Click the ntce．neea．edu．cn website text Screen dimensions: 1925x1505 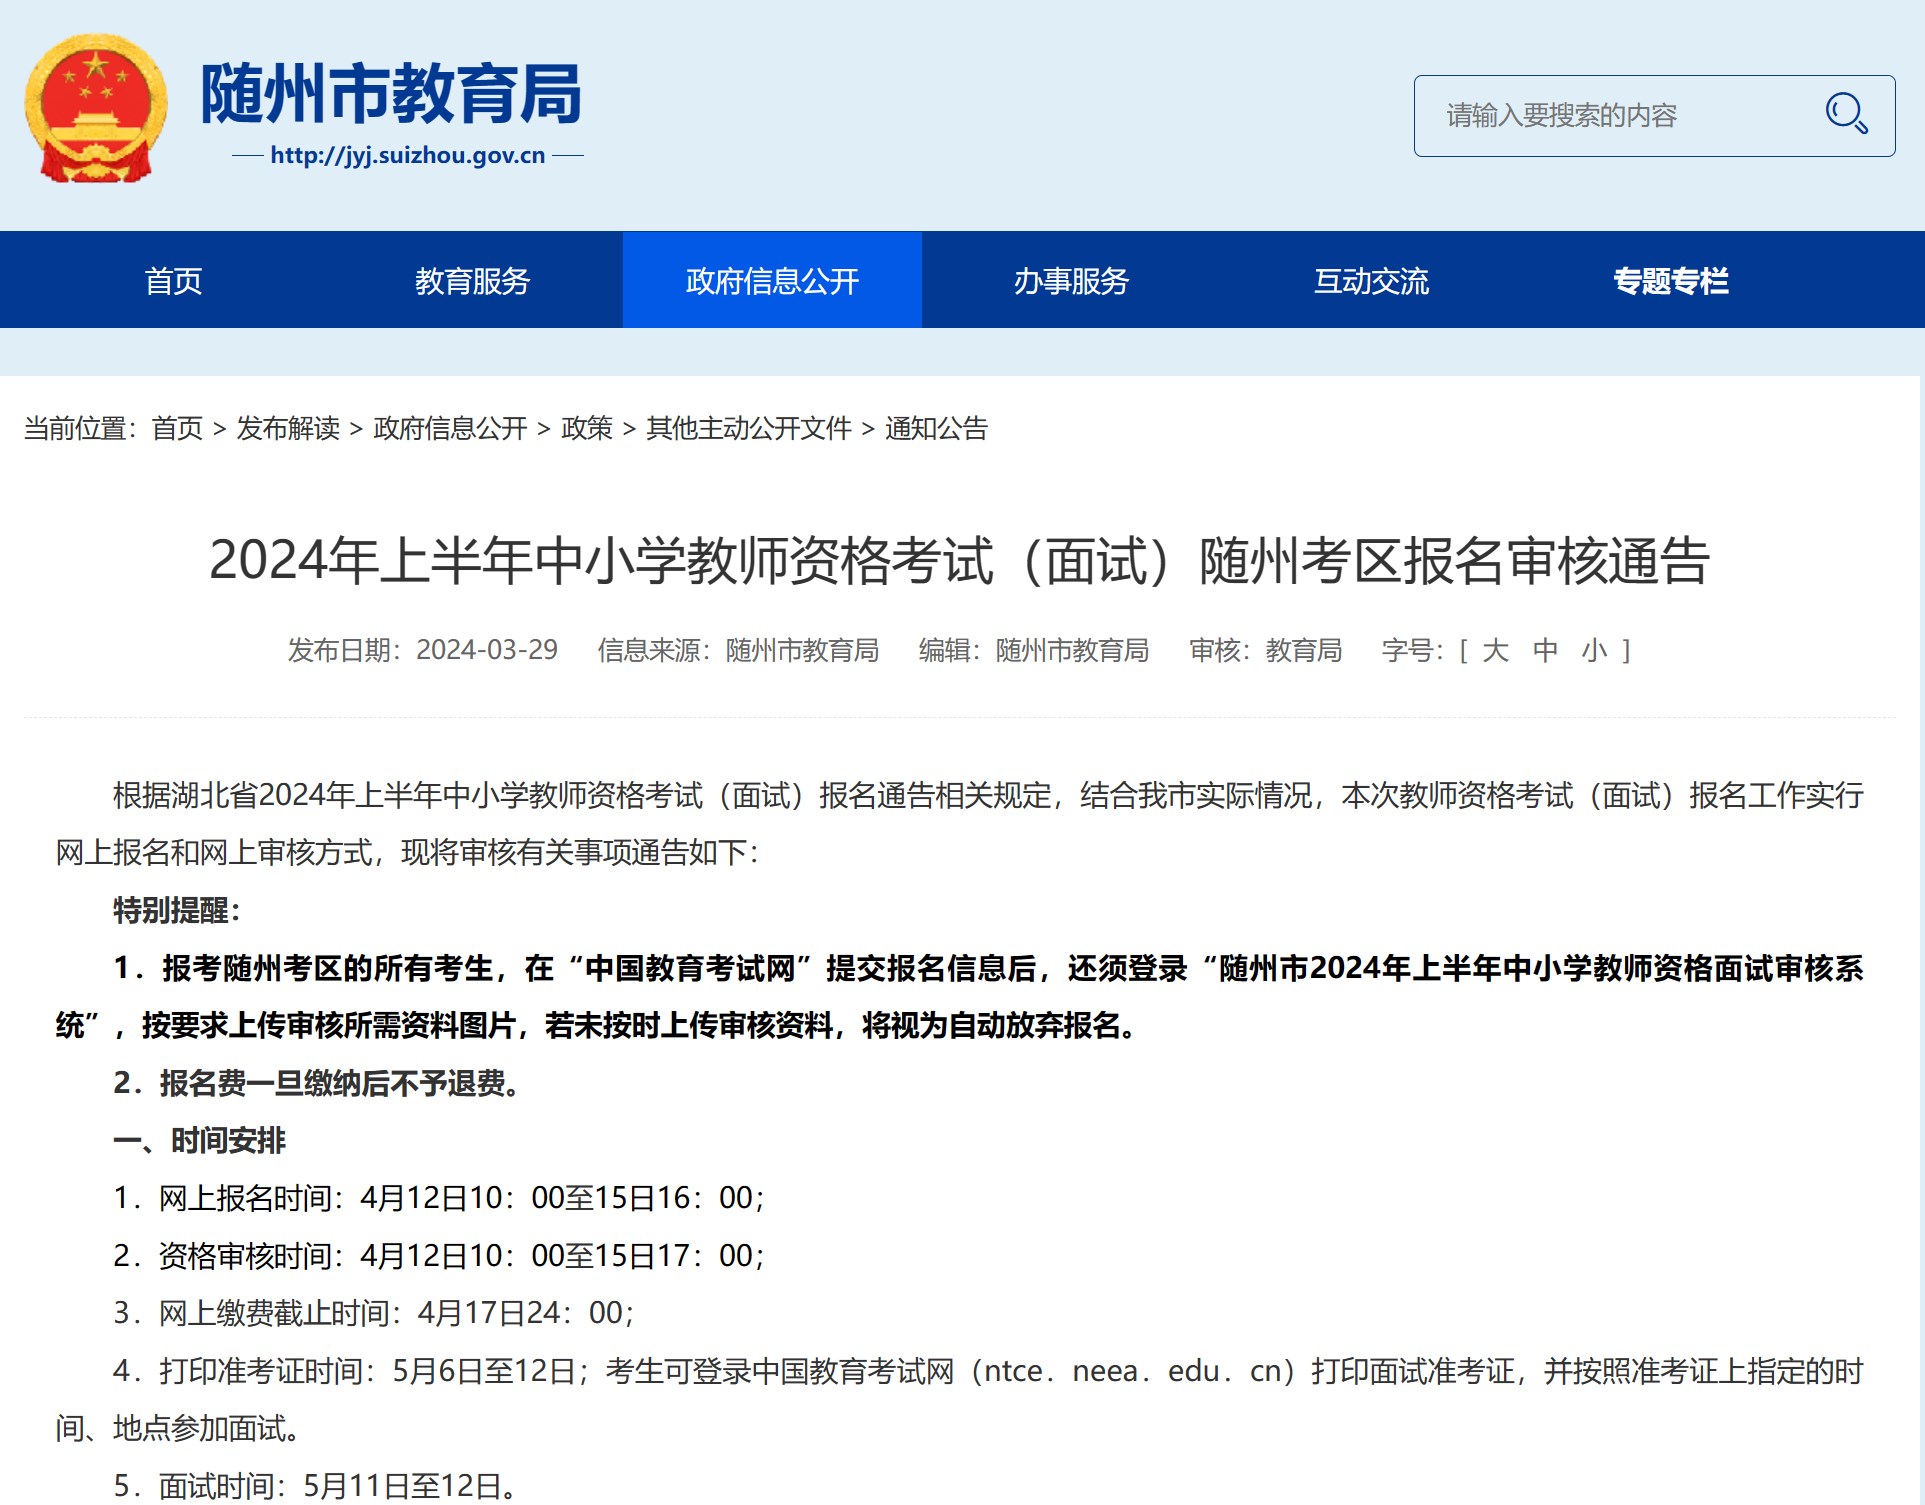[1132, 1371]
